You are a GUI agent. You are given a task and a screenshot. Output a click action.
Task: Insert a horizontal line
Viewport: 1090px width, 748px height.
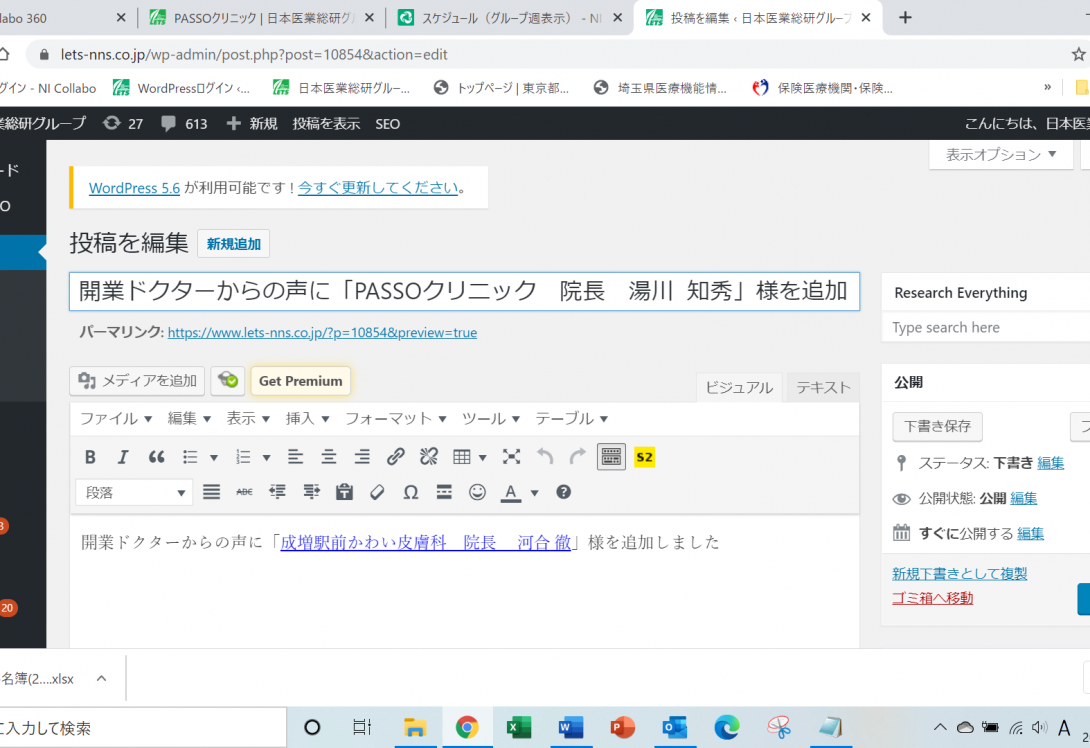coord(444,492)
